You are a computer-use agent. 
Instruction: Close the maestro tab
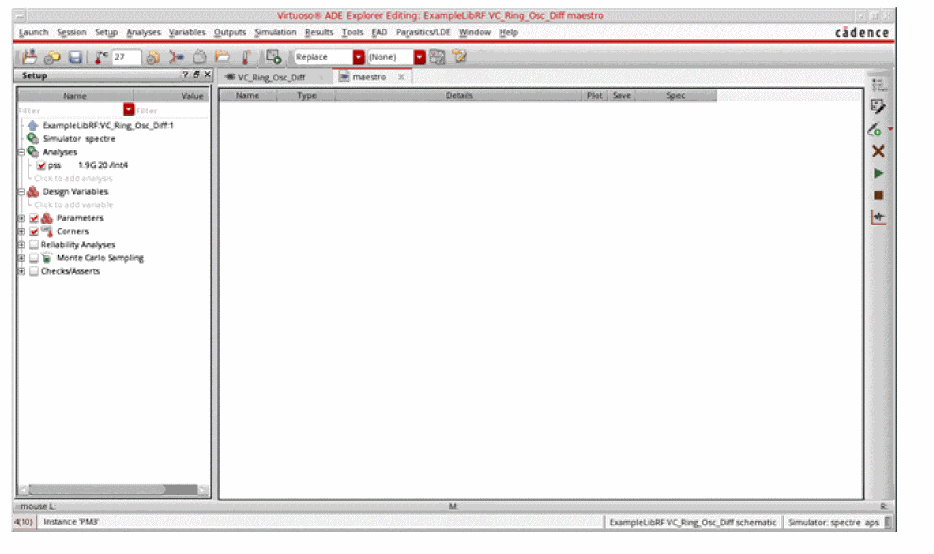pyautogui.click(x=401, y=77)
